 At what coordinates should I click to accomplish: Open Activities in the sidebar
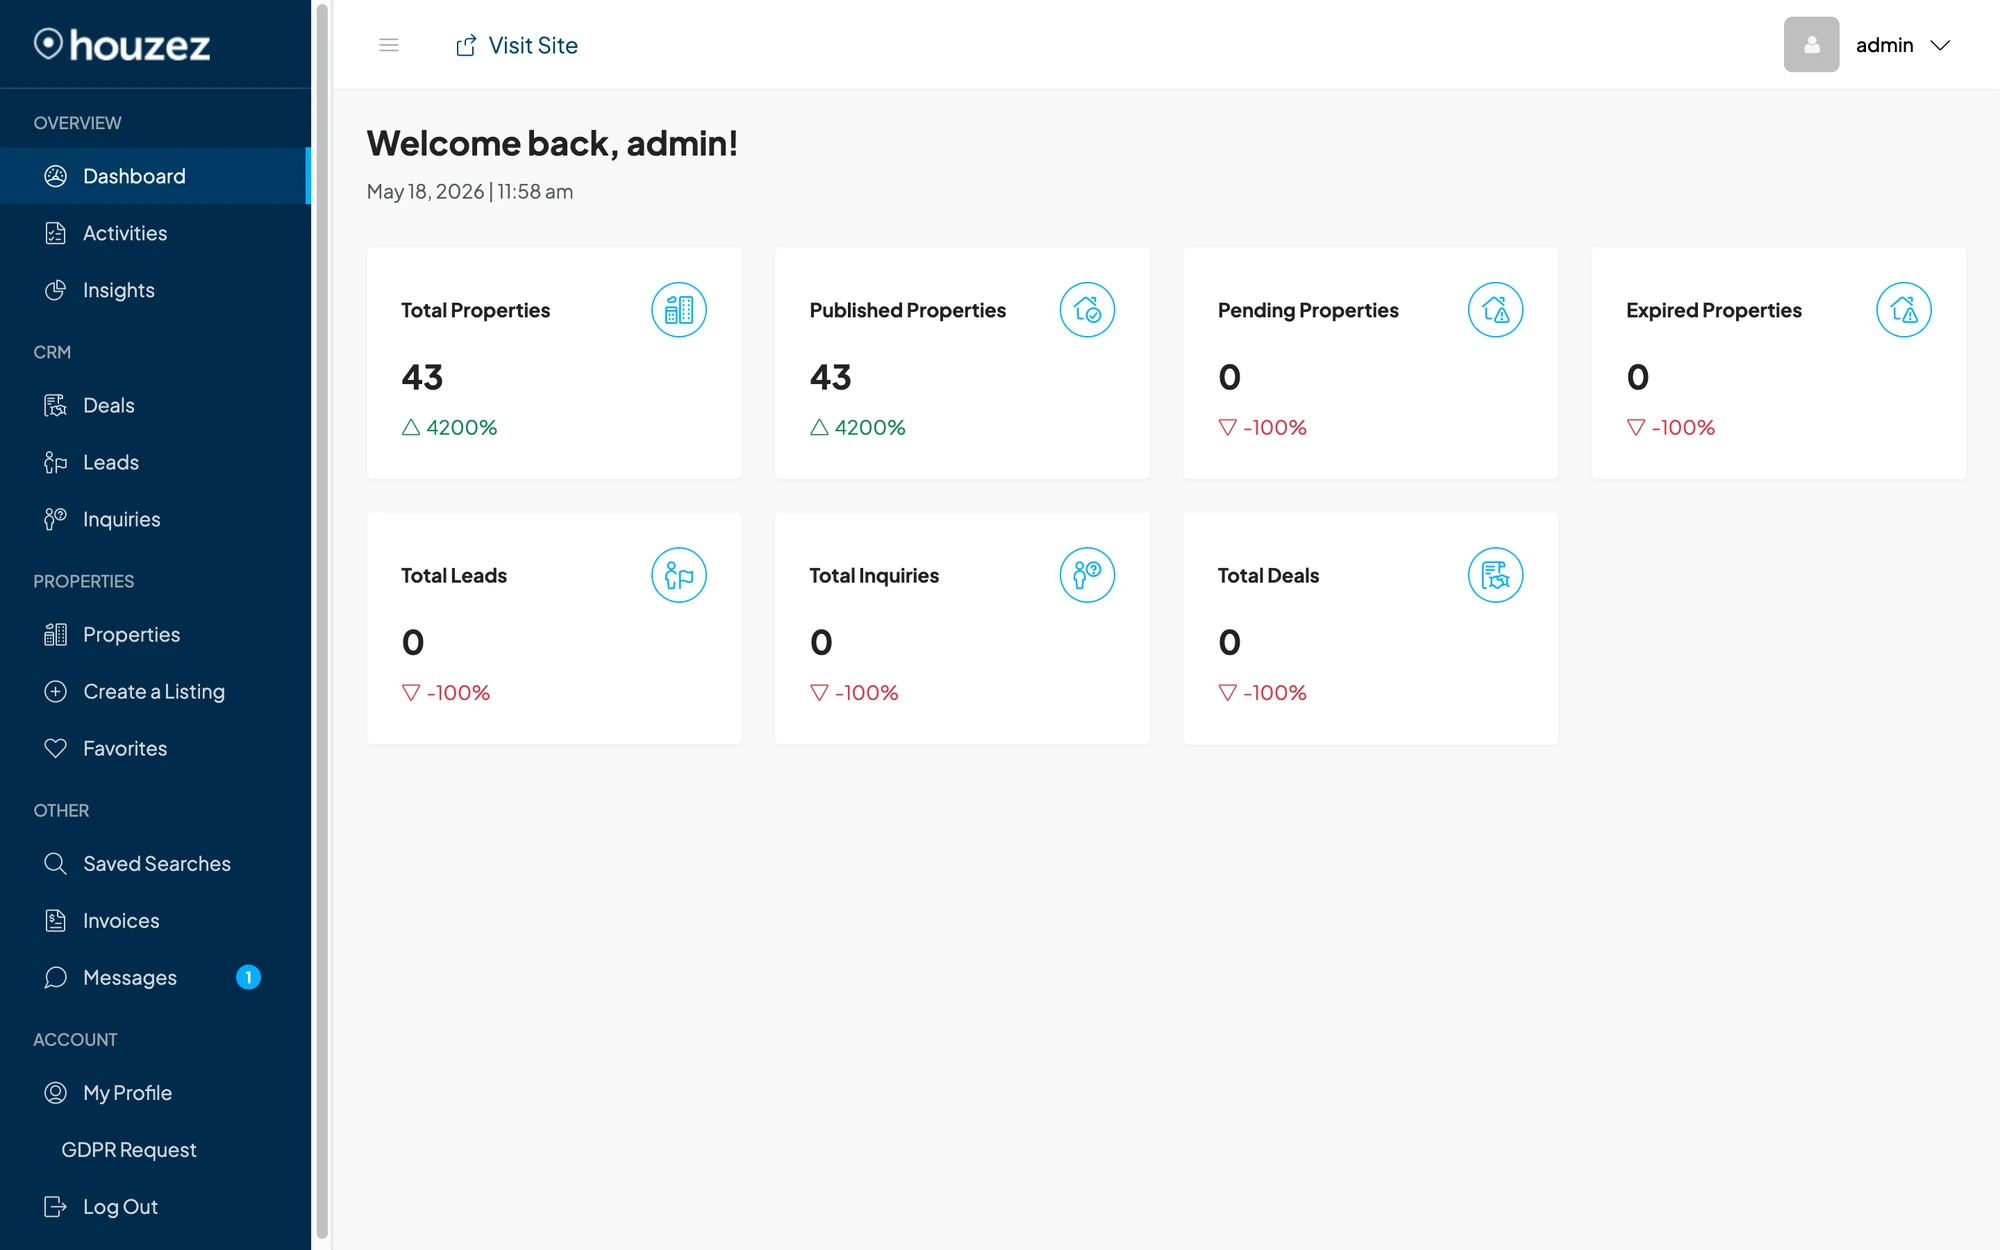coord(155,233)
